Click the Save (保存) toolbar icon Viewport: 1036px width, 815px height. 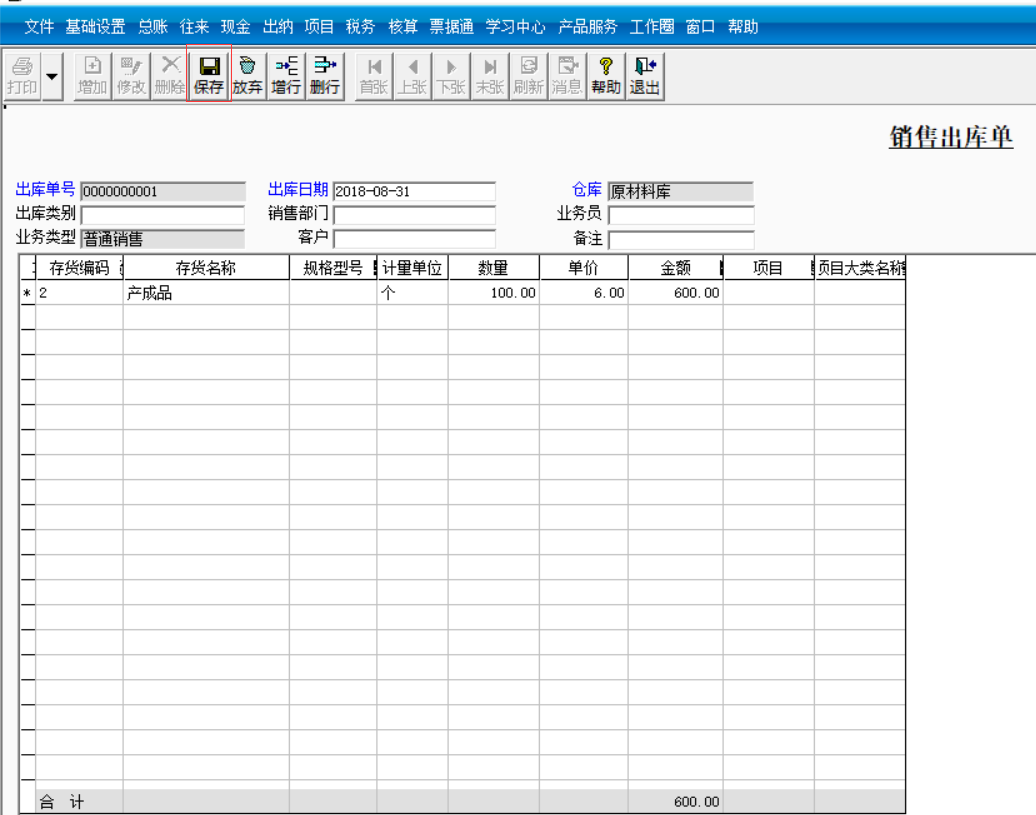[209, 75]
